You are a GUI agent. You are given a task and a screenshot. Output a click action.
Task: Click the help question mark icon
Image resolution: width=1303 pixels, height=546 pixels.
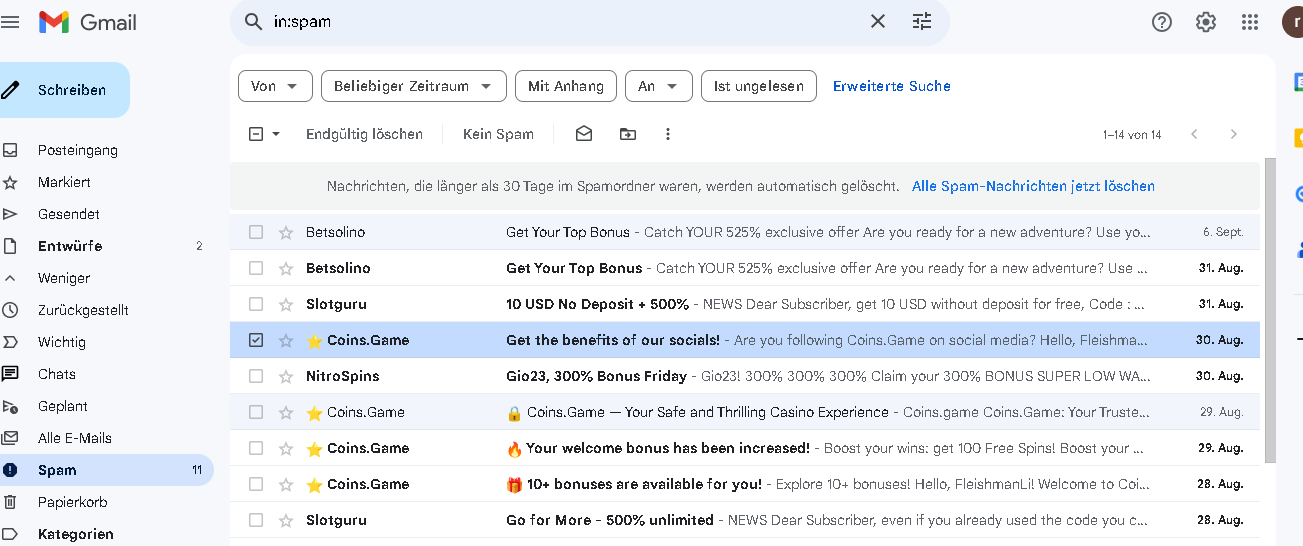pyautogui.click(x=1162, y=22)
